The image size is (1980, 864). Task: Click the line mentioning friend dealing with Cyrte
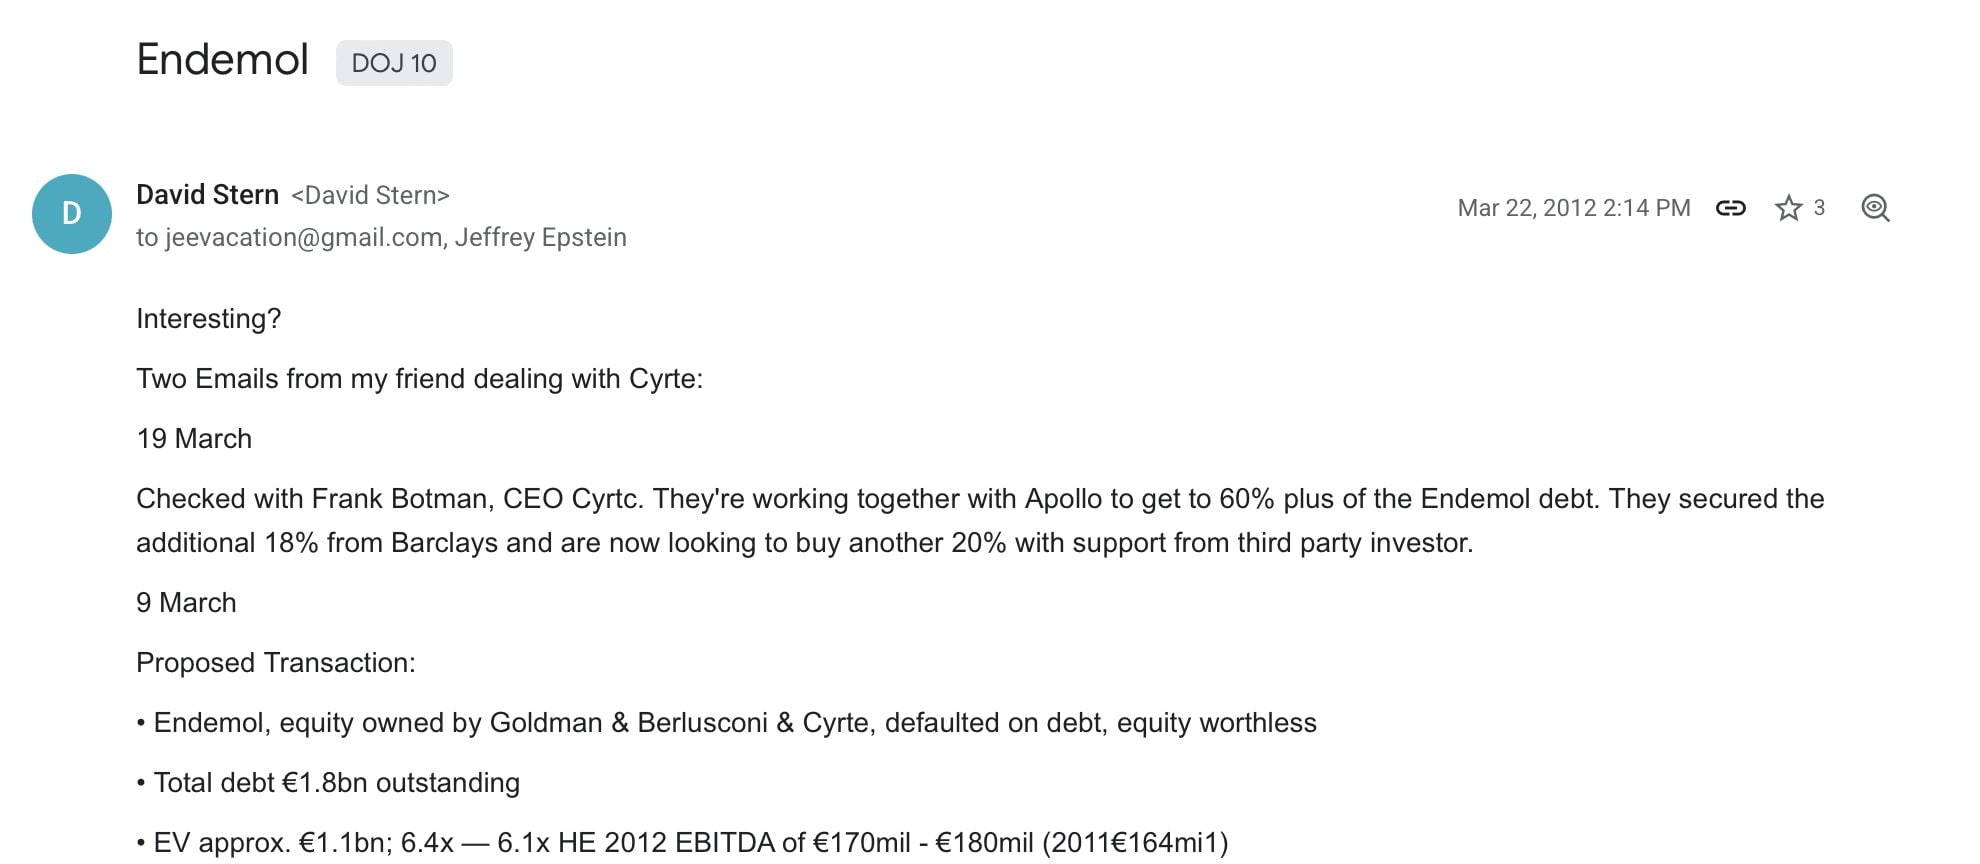tap(419, 379)
